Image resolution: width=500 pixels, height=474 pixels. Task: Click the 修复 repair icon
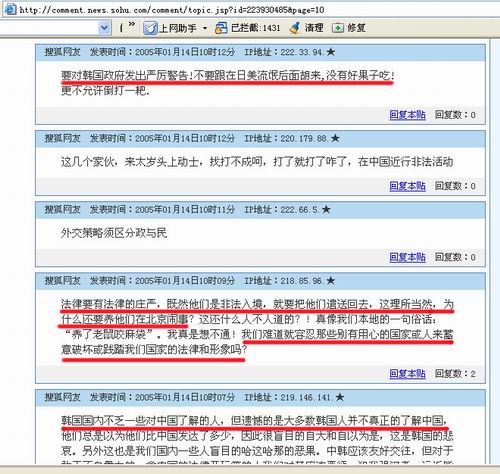point(338,28)
